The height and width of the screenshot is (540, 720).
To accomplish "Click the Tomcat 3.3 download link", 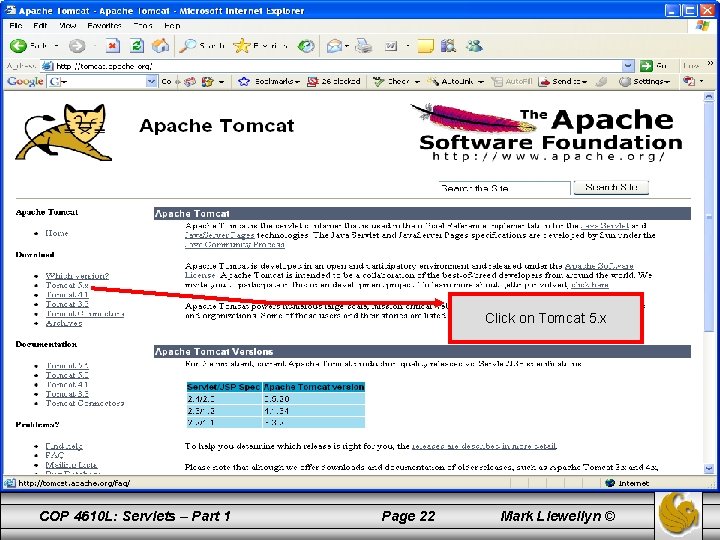I will [x=67, y=304].
